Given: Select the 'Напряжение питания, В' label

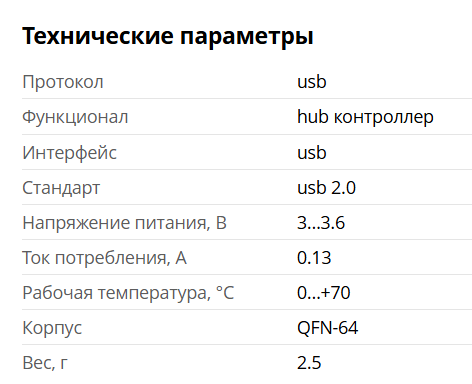Looking at the screenshot, I should click(x=124, y=223).
